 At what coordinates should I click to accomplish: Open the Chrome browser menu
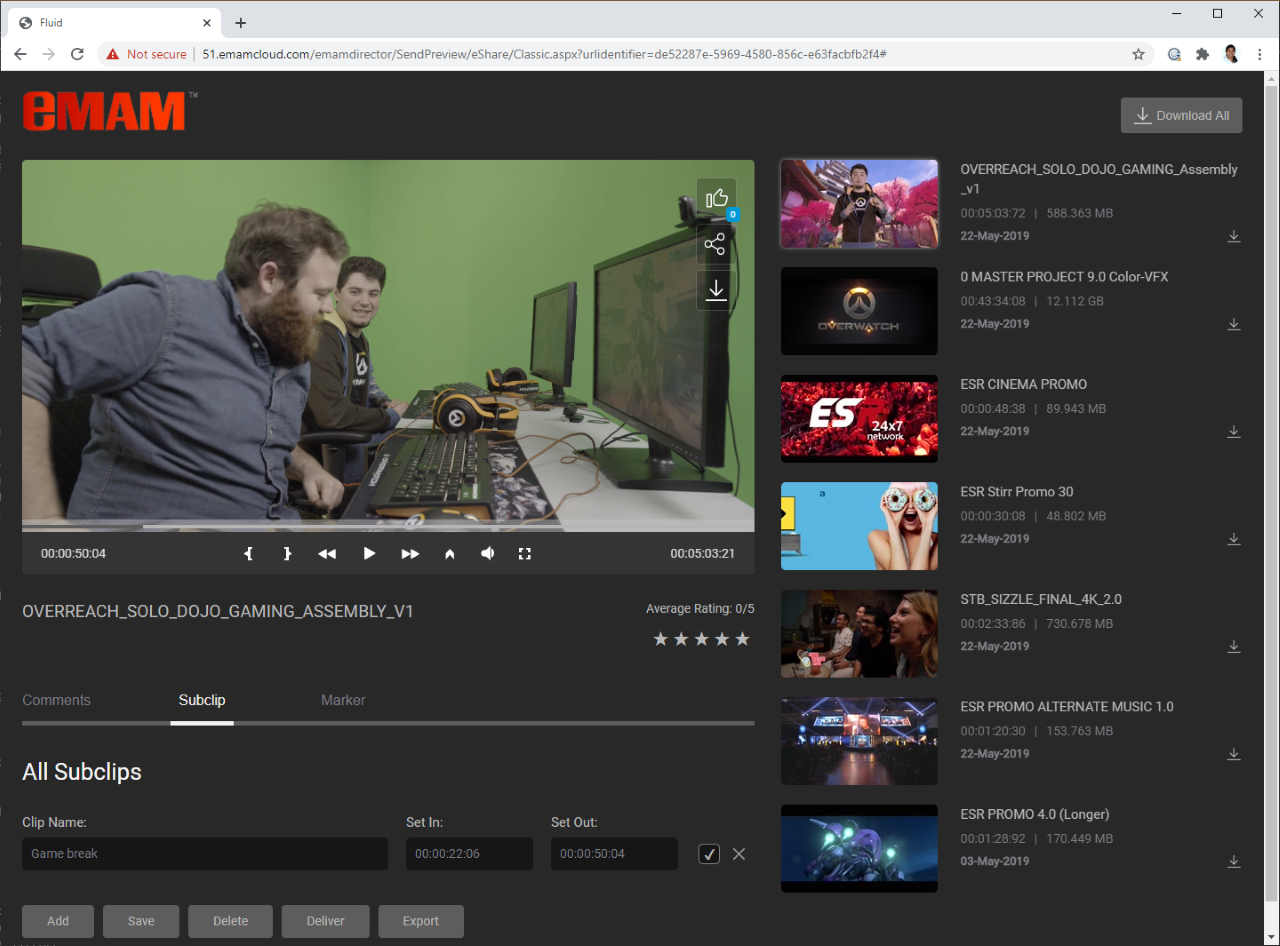click(x=1259, y=53)
